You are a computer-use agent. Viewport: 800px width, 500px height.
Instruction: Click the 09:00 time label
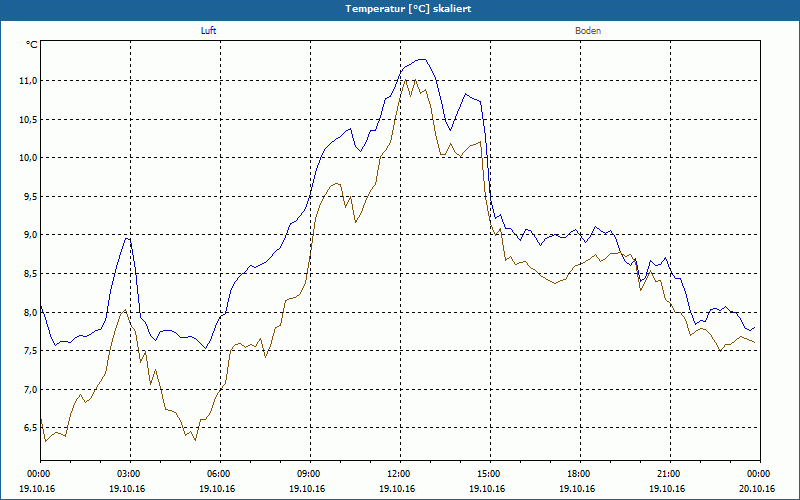coord(310,474)
